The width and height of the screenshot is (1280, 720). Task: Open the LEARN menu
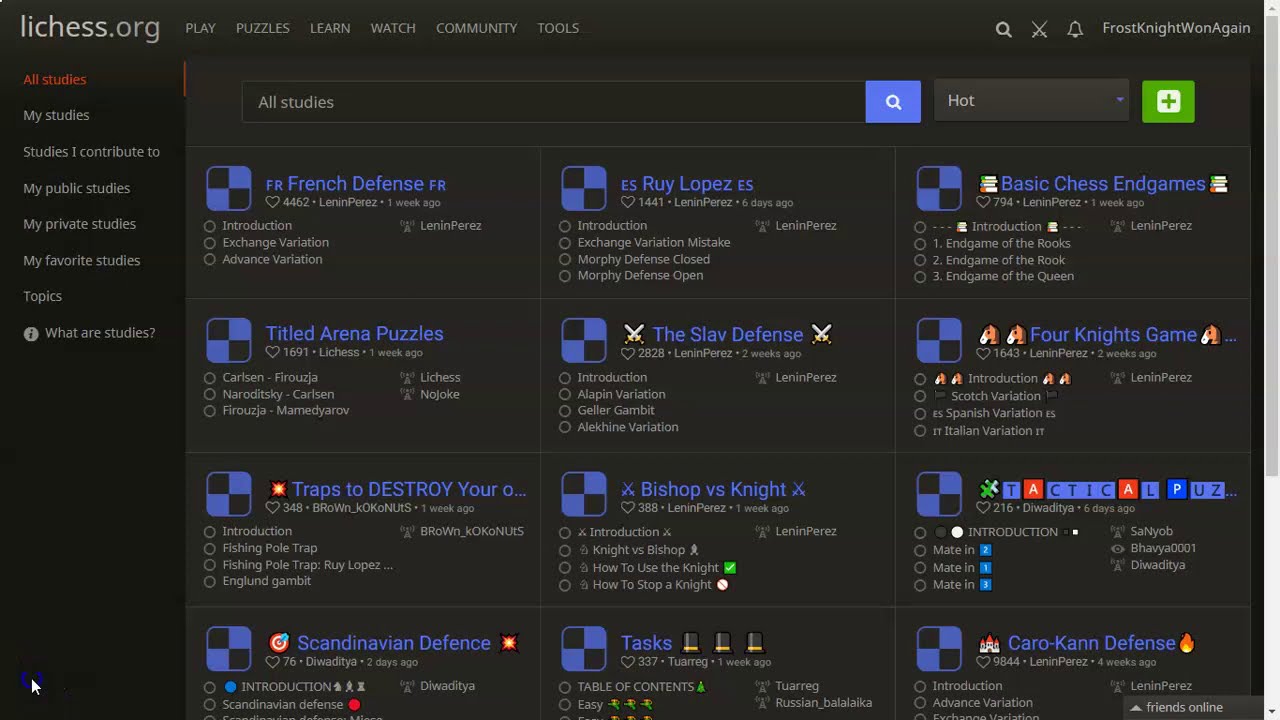pos(330,28)
